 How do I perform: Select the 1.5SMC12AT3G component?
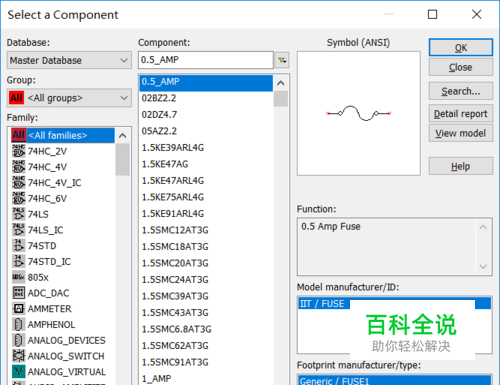[x=206, y=230]
